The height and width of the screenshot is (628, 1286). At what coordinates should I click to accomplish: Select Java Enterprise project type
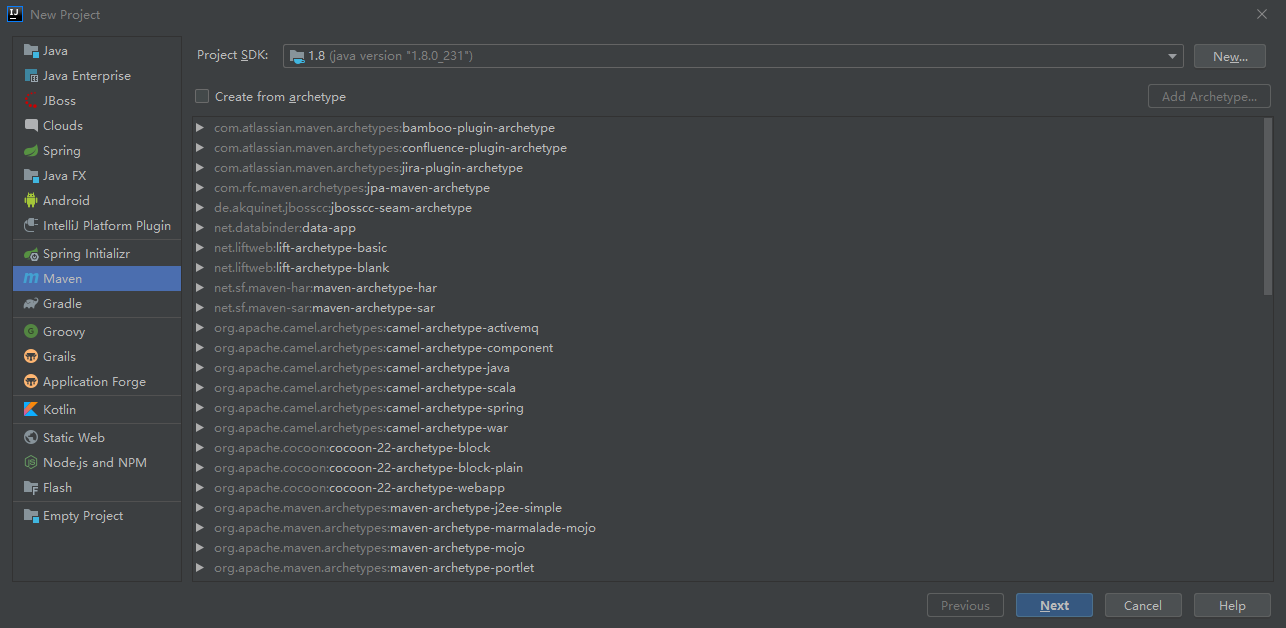click(86, 76)
